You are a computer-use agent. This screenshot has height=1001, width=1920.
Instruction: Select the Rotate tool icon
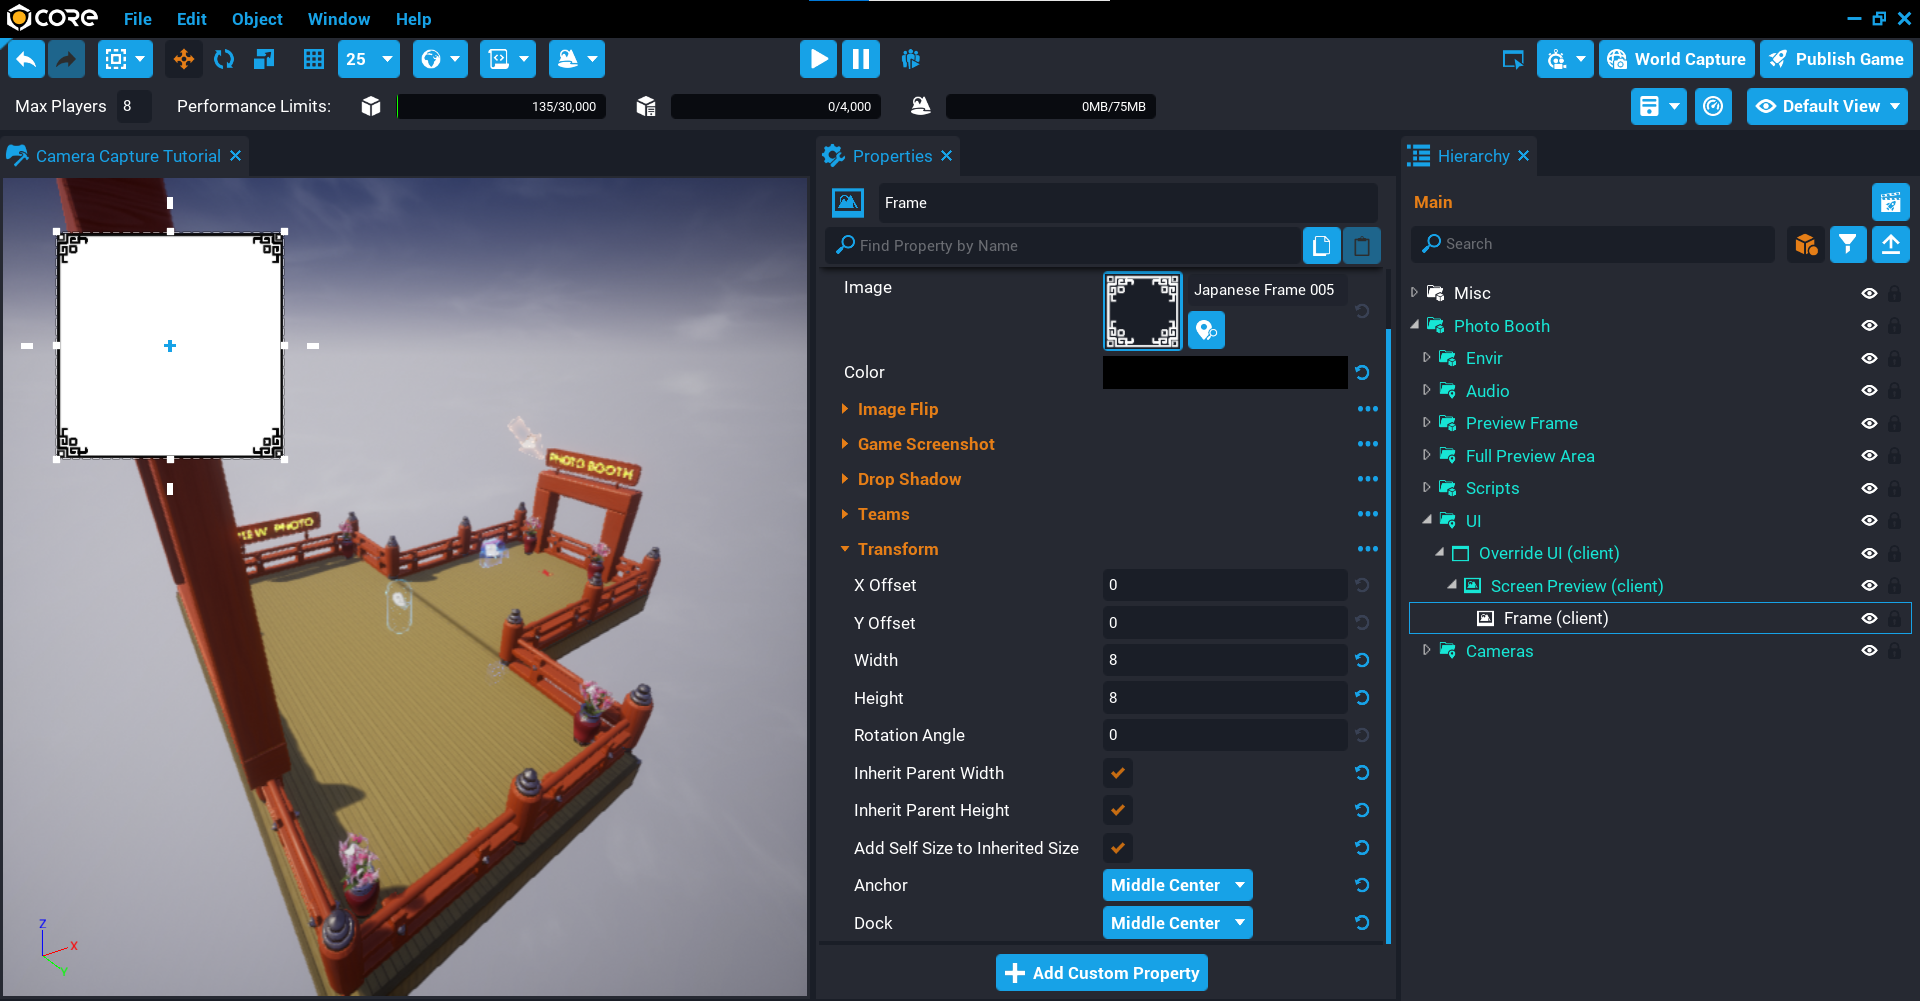tap(224, 59)
